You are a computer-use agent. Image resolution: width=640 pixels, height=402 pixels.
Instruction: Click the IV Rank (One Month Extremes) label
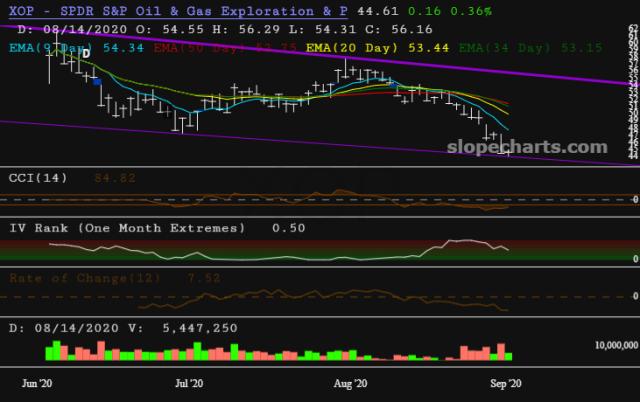pyautogui.click(x=126, y=228)
